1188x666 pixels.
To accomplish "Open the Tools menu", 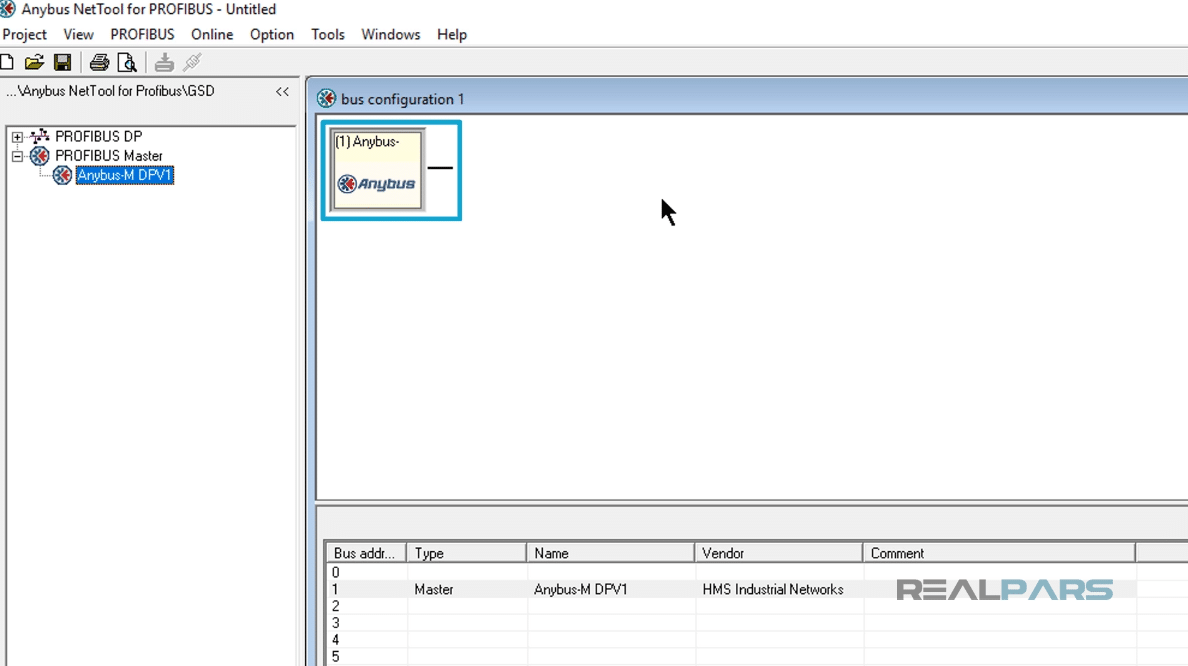I will (327, 35).
